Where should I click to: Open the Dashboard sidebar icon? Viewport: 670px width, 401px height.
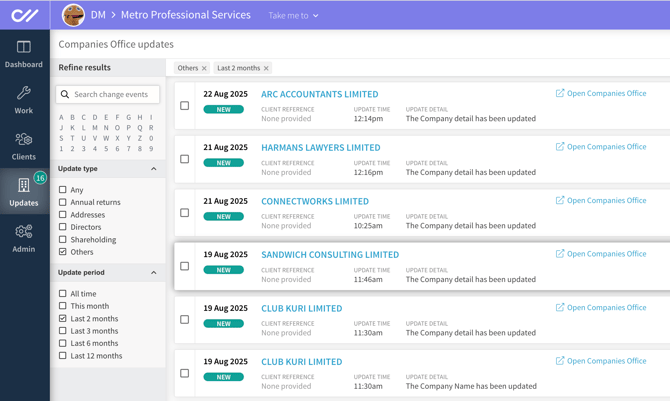24,47
